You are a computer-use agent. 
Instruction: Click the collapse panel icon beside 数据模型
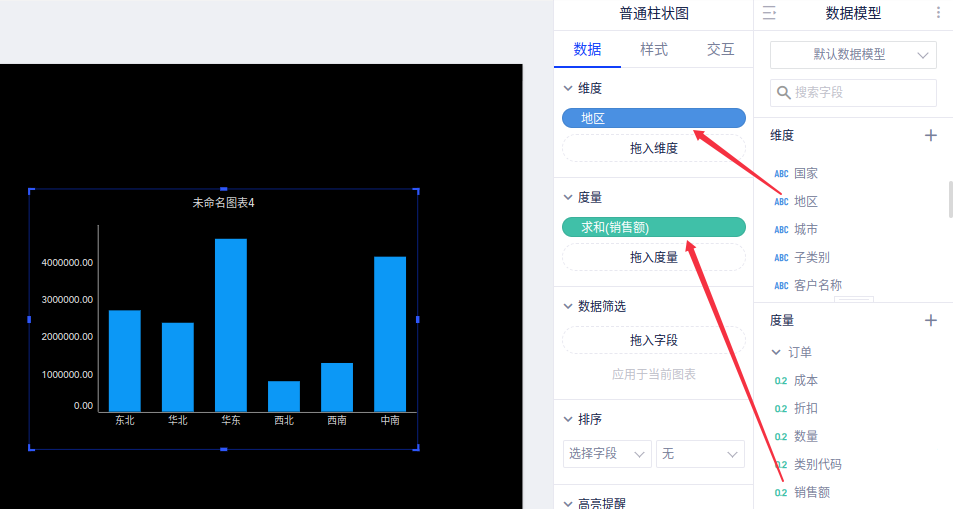(x=769, y=13)
